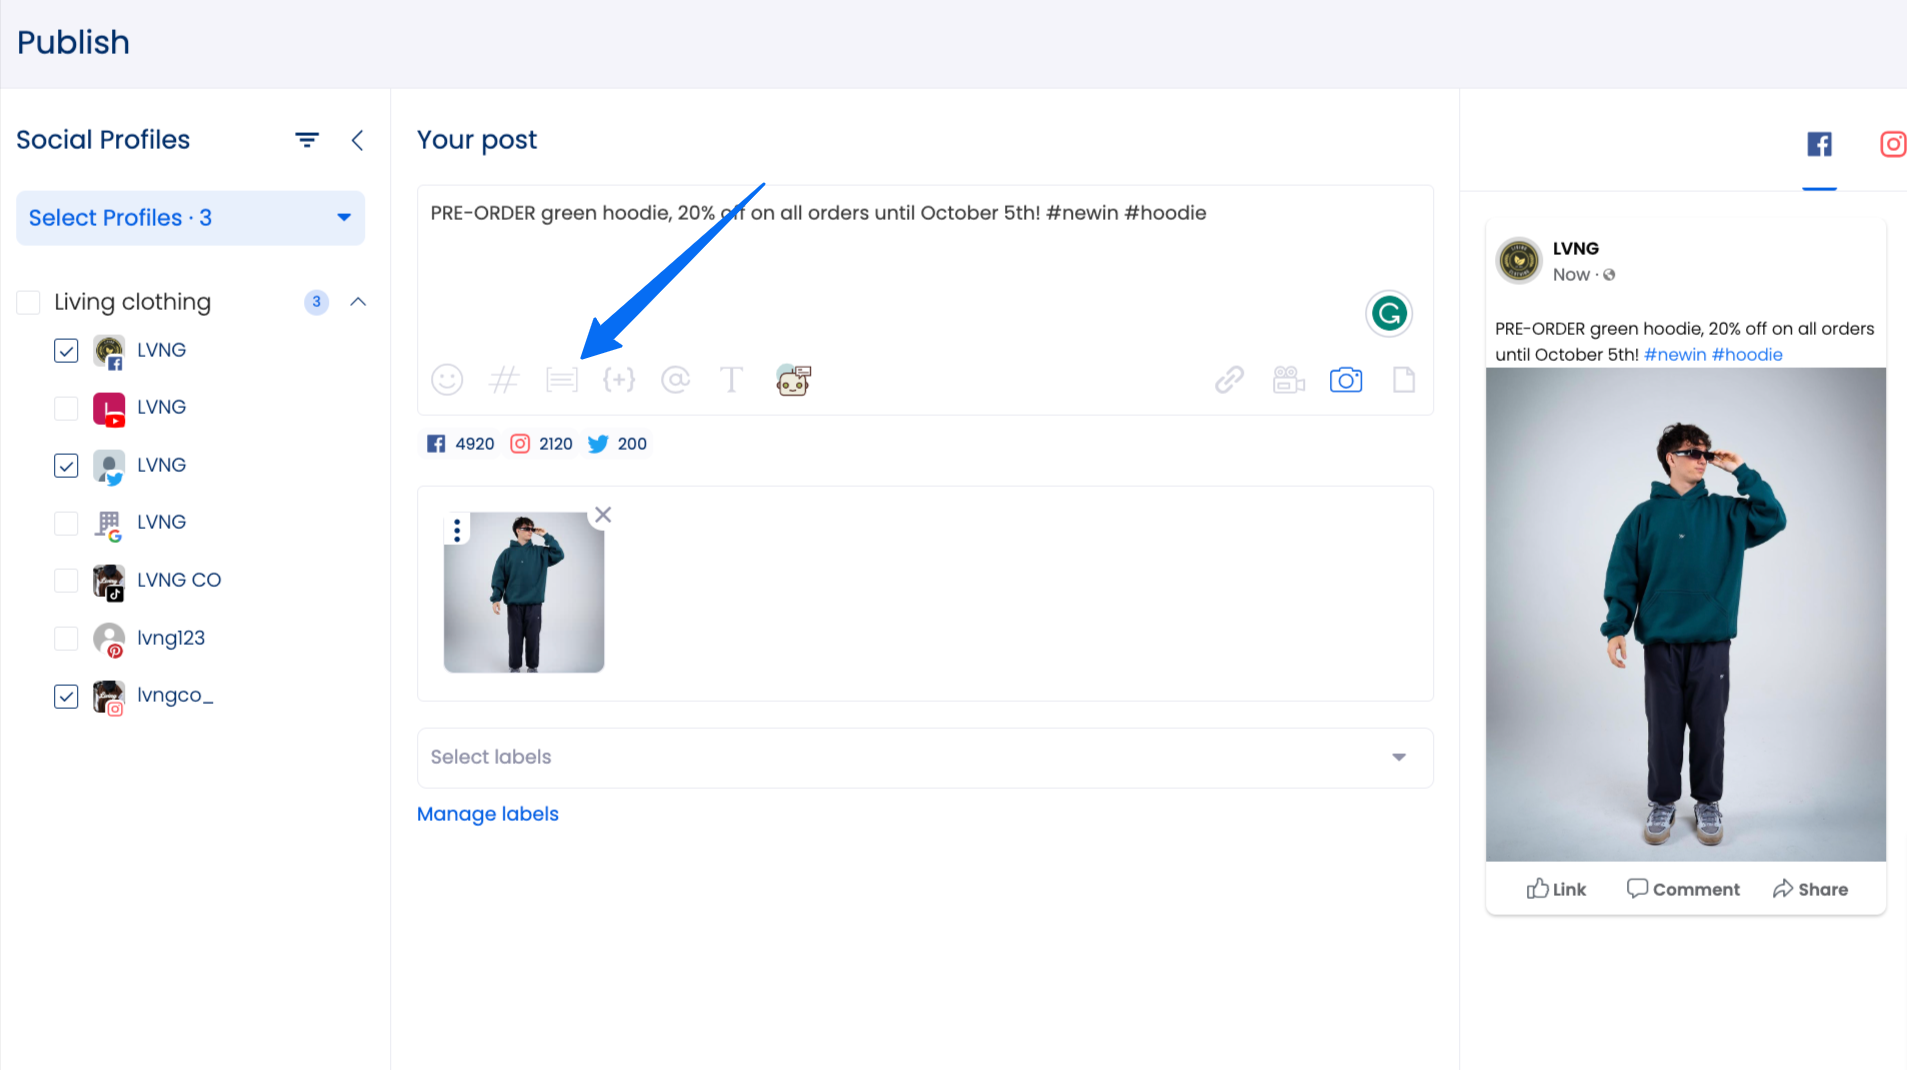Click #hoodie hashtag in preview
The image size is (1907, 1070).
click(1747, 355)
